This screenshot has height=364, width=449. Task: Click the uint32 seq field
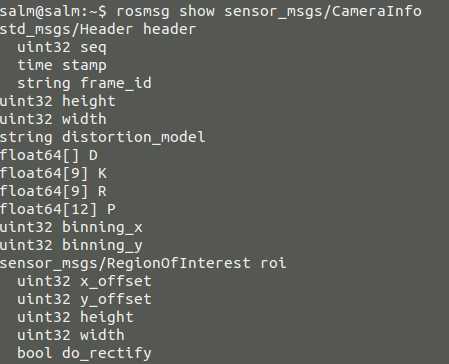62,48
